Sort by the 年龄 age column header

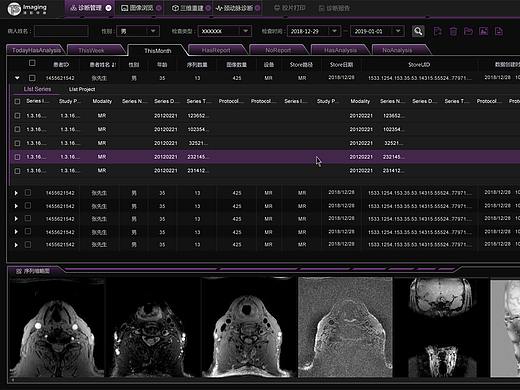(162, 65)
